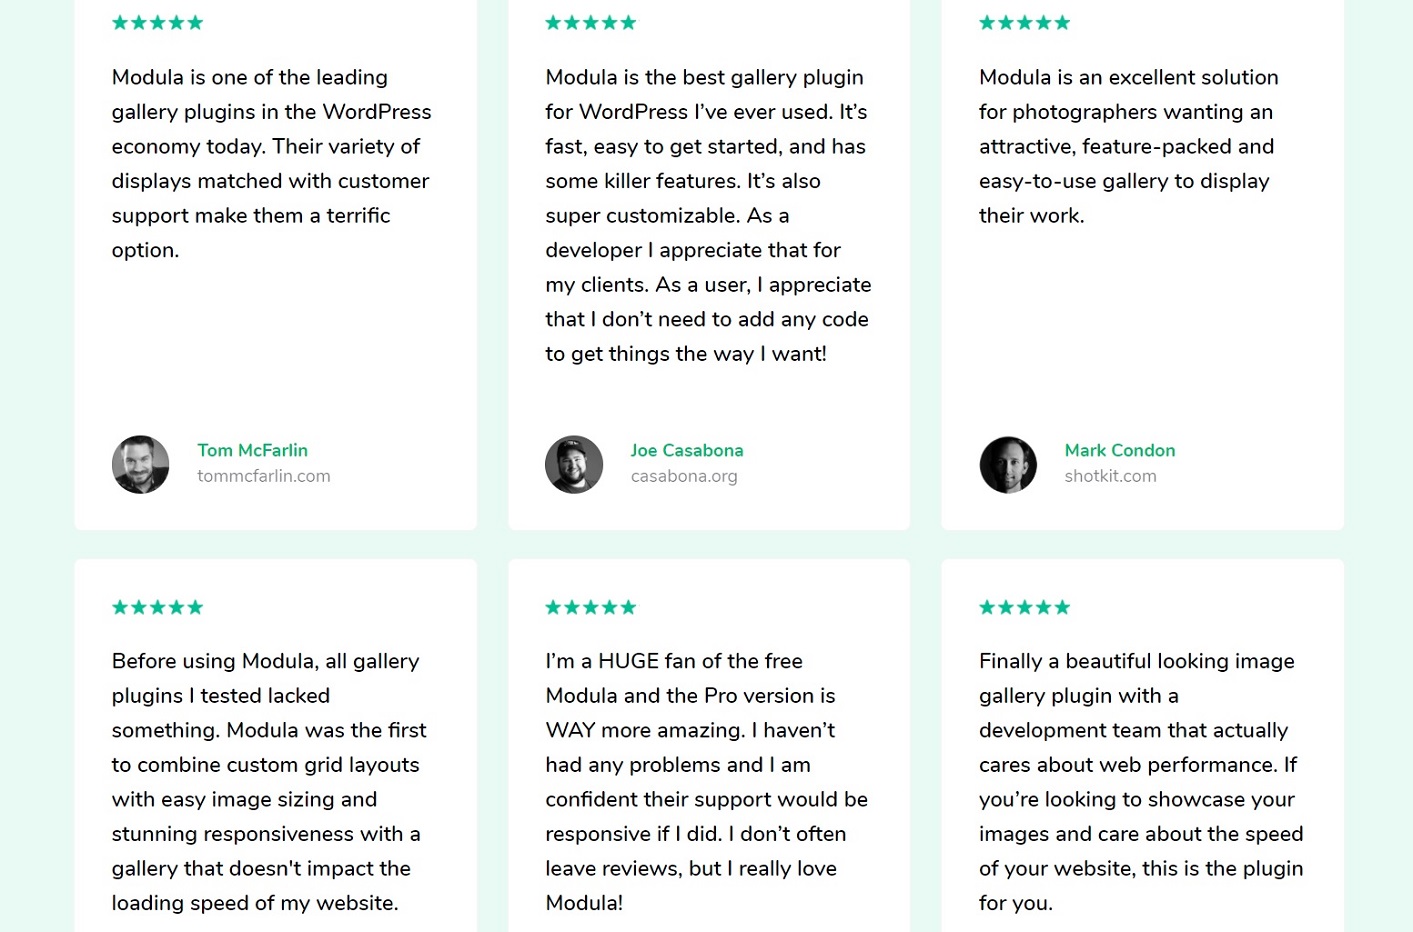Image resolution: width=1413 pixels, height=932 pixels.
Task: Click stars above 'Before using Modula' review
Action: (x=157, y=607)
